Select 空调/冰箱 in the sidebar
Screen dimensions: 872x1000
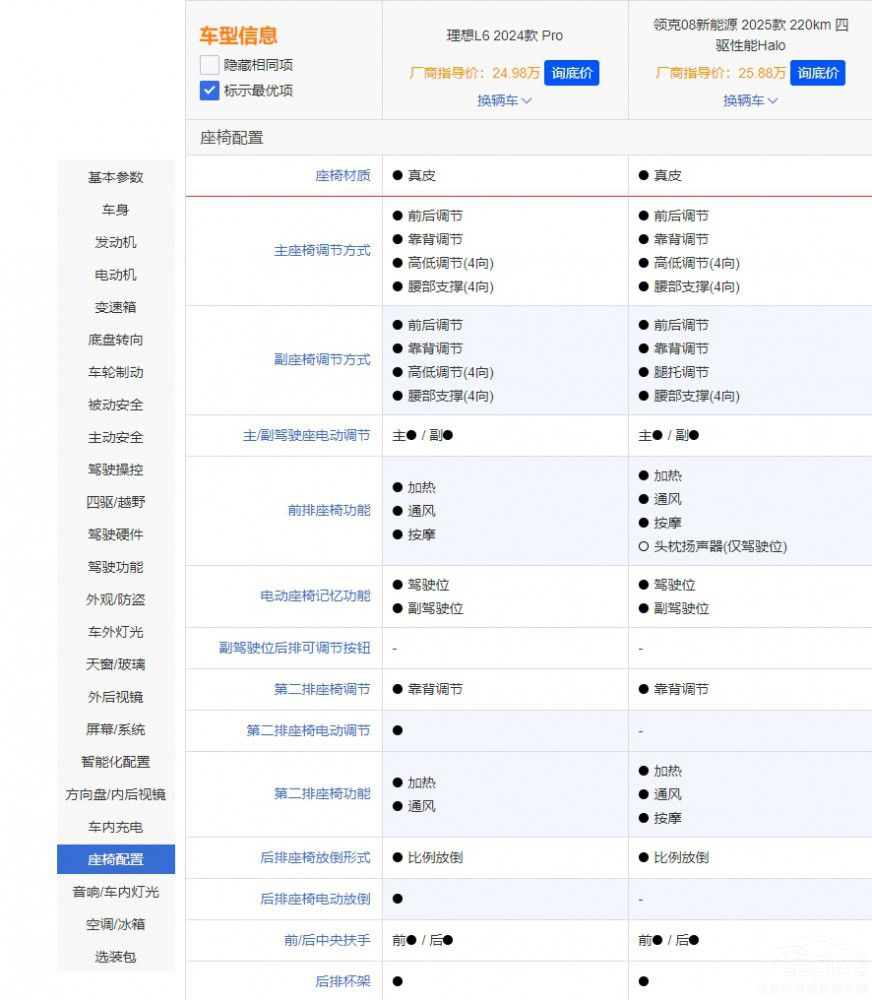click(116, 924)
